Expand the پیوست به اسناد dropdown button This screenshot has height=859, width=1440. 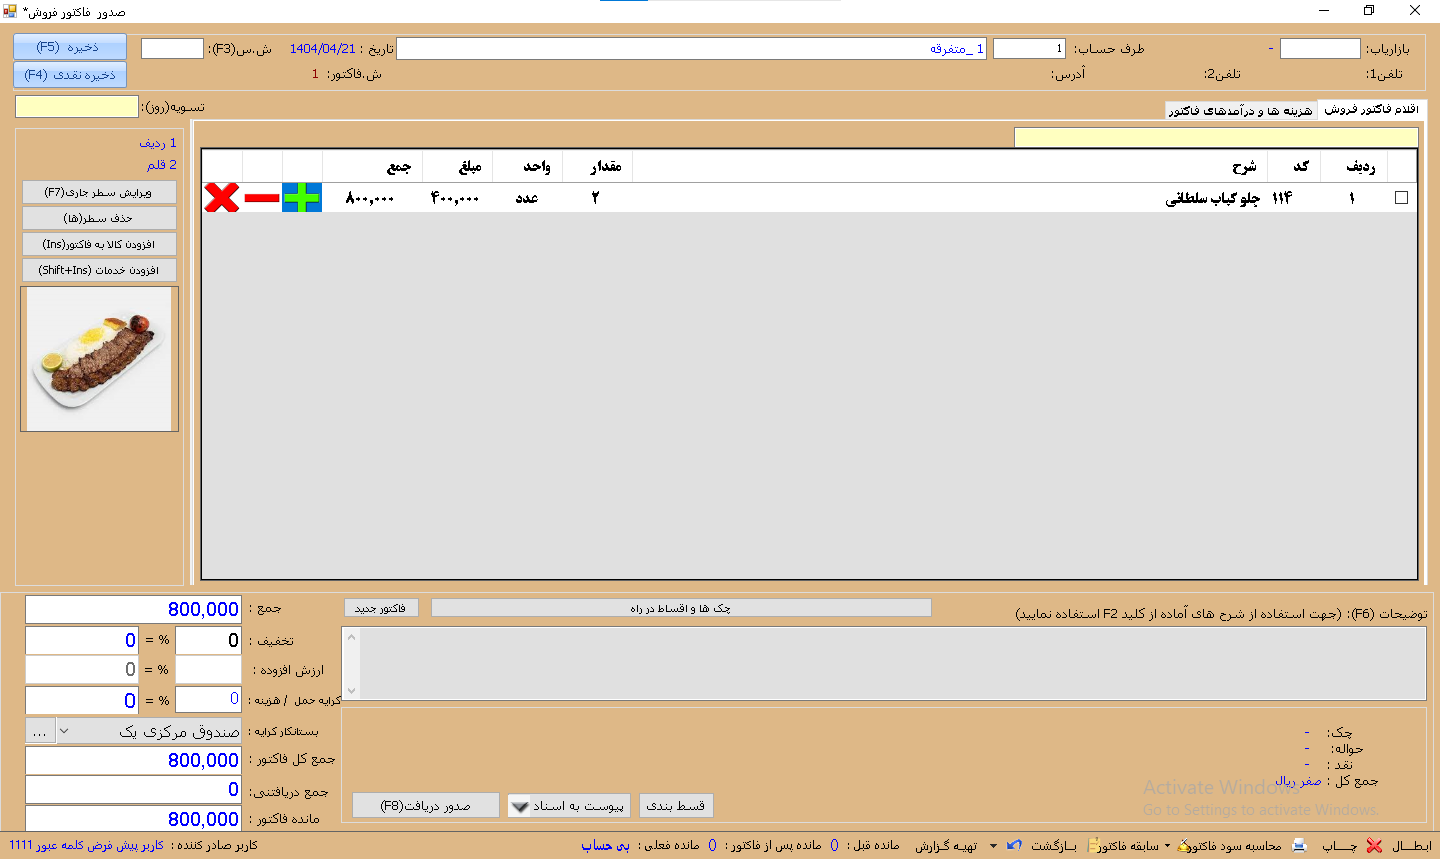[520, 806]
